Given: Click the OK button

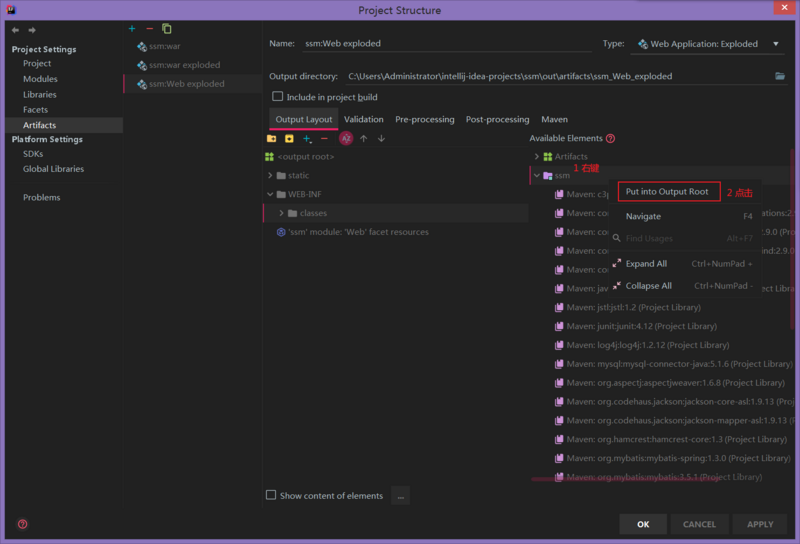Looking at the screenshot, I should (x=643, y=524).
